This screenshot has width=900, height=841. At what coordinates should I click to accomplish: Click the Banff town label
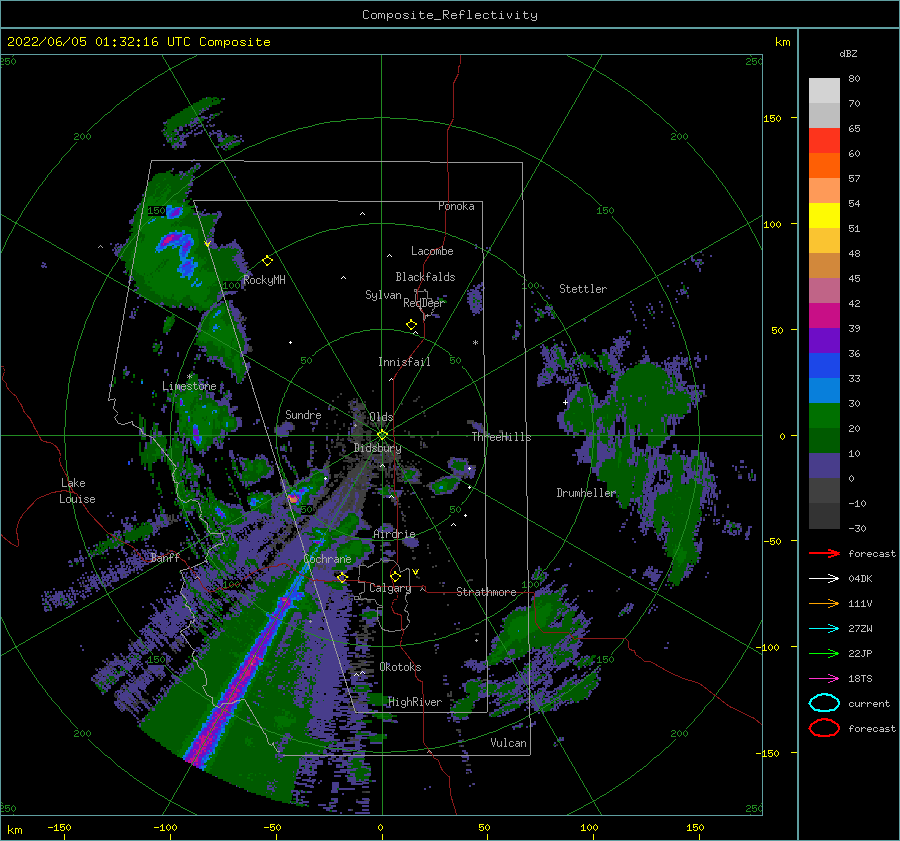click(x=165, y=557)
